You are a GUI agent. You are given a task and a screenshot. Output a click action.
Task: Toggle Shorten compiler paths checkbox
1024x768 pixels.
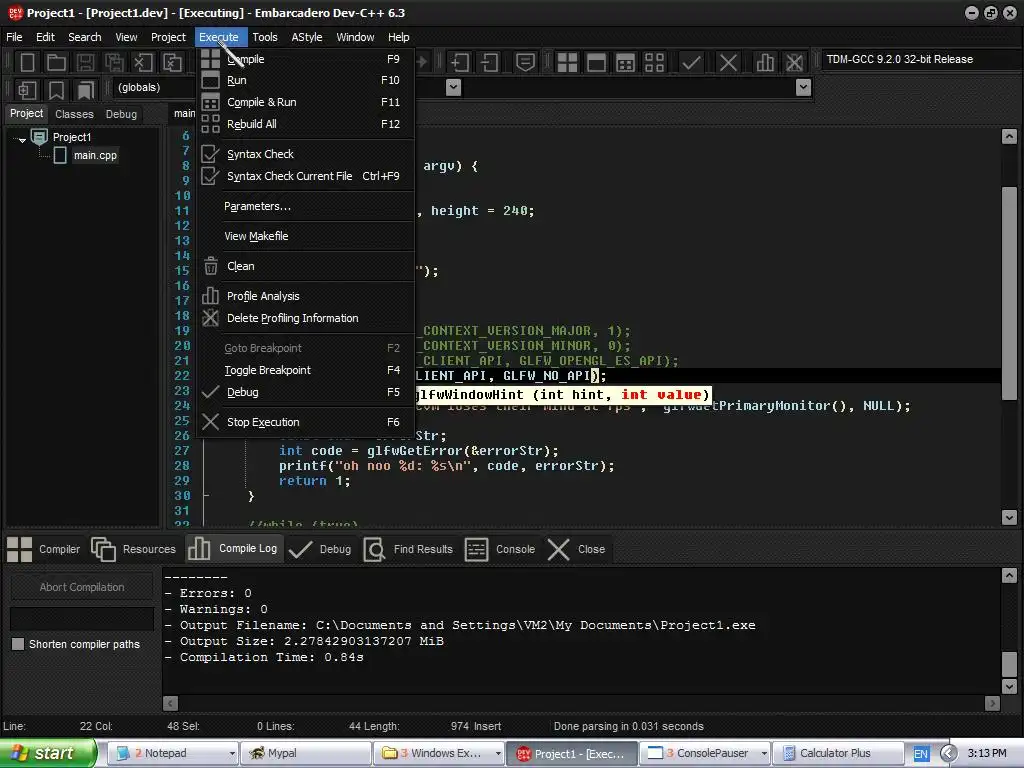[x=18, y=644]
